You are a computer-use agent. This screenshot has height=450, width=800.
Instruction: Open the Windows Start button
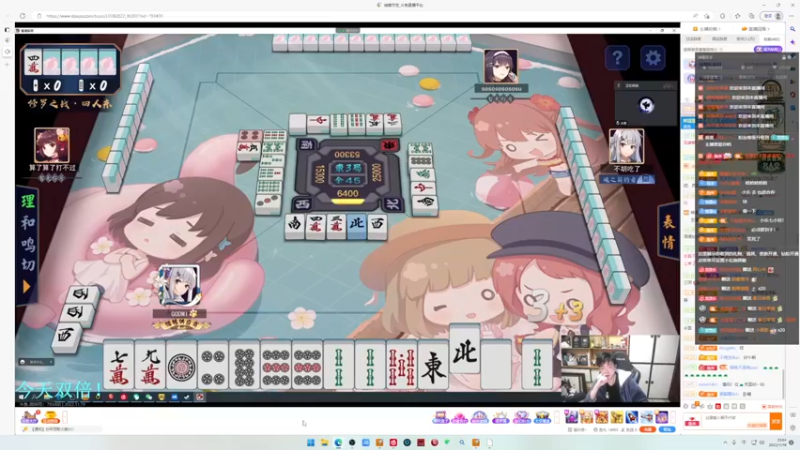(x=311, y=443)
